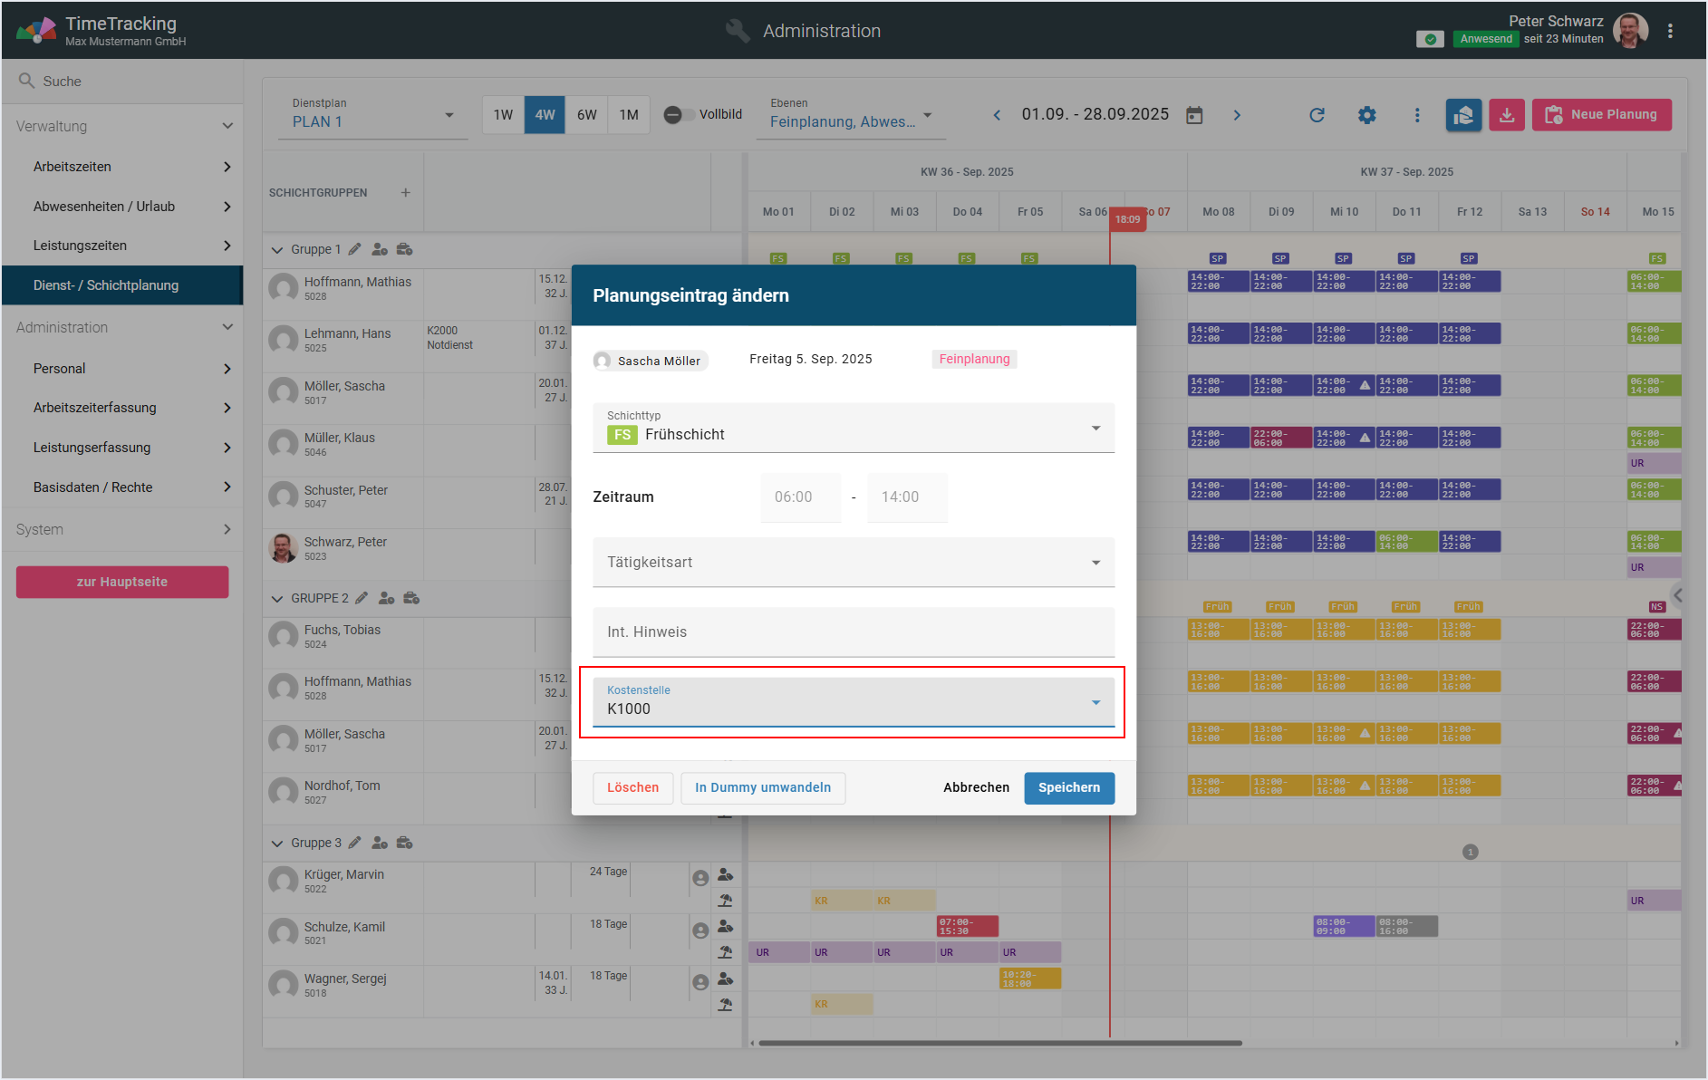Click the red download icon button

click(1506, 115)
